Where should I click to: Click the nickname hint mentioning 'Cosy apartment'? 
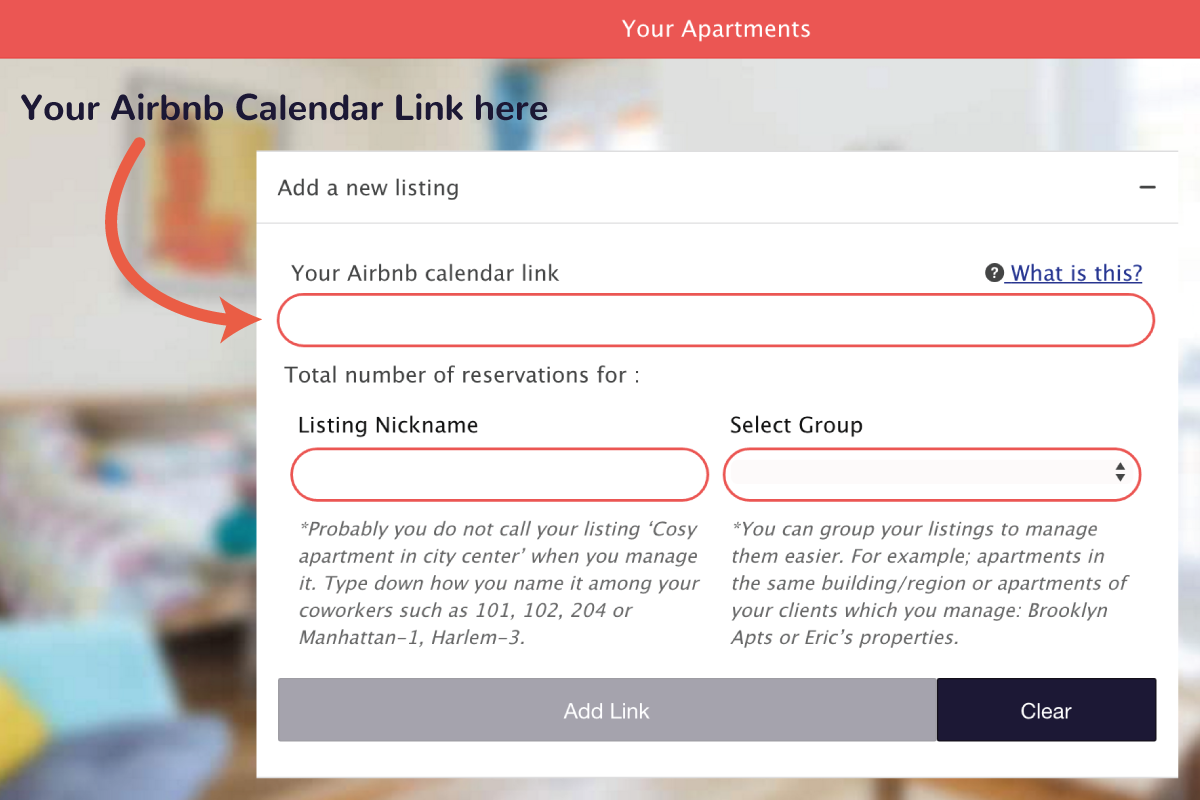[498, 583]
